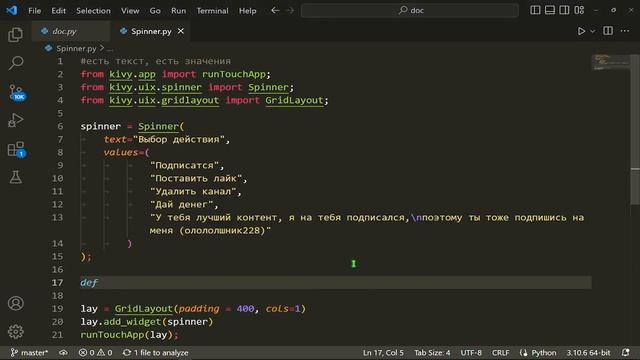This screenshot has height=360, width=640.
Task: Click the "Подписатся" string on line 9
Action: [x=184, y=165]
